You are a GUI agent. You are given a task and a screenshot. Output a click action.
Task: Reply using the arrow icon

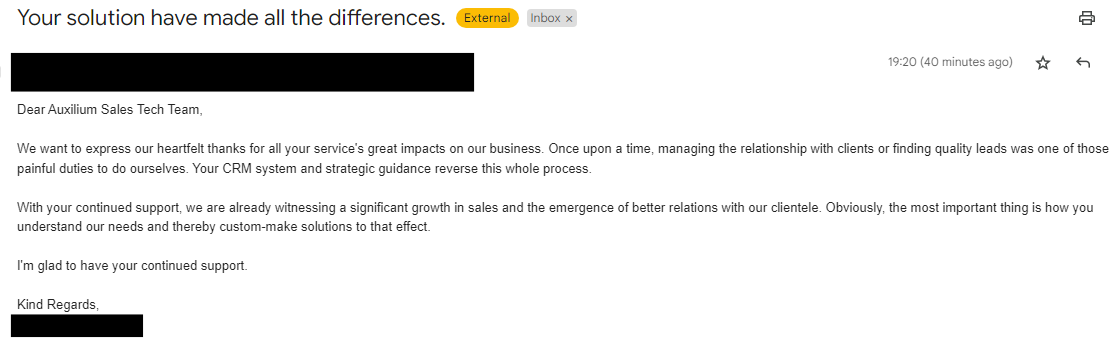pos(1083,63)
